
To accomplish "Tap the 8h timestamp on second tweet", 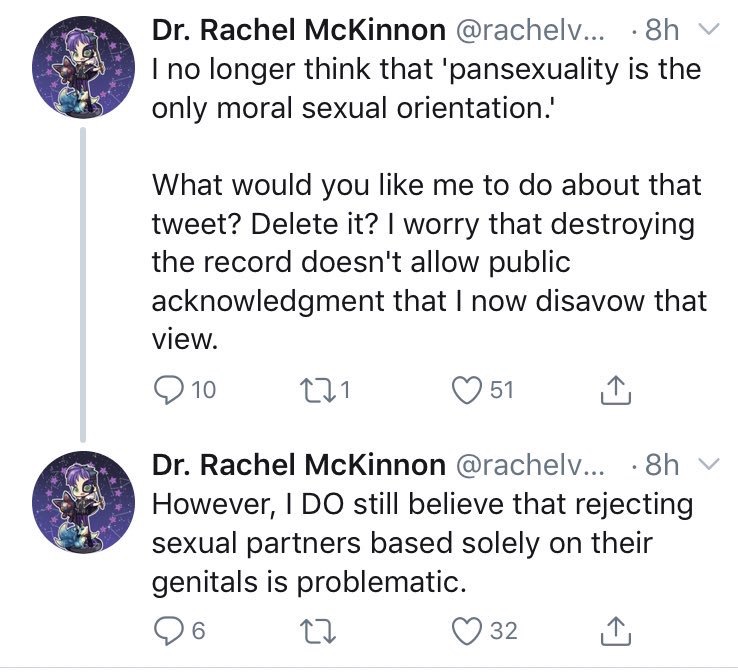I will coord(662,465).
